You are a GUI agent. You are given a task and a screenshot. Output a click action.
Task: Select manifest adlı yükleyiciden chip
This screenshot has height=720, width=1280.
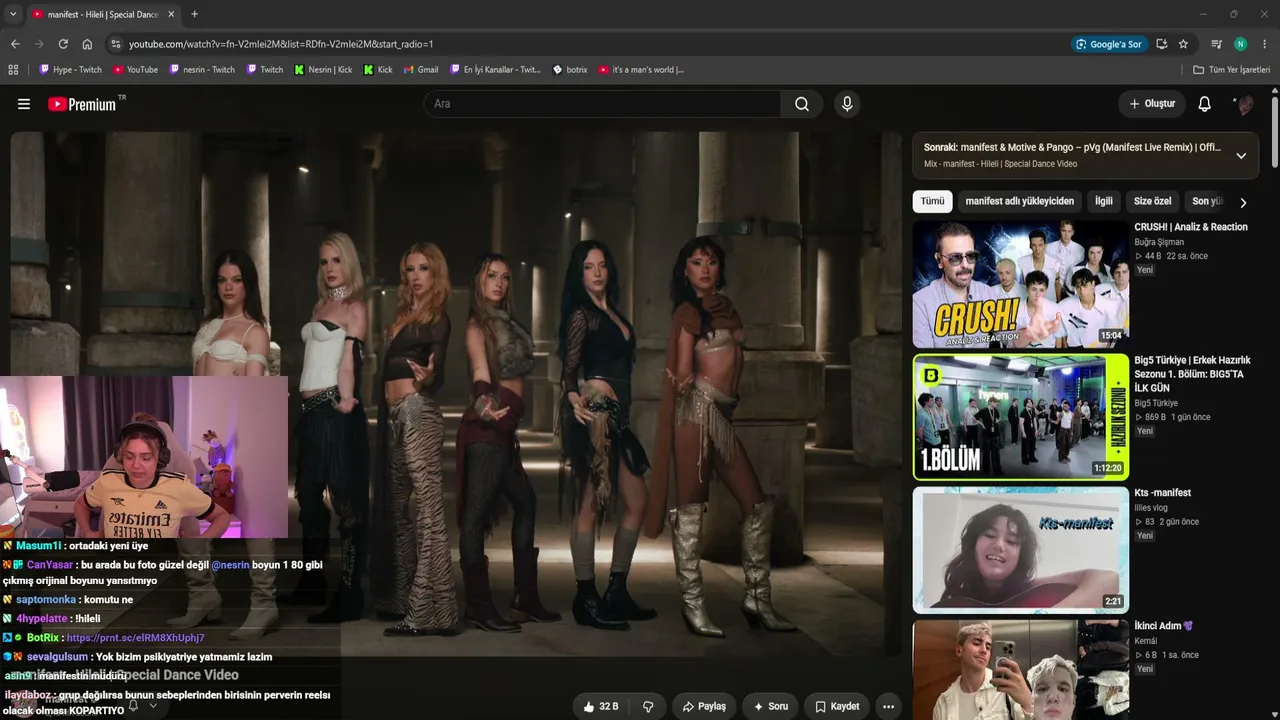[x=1019, y=201]
